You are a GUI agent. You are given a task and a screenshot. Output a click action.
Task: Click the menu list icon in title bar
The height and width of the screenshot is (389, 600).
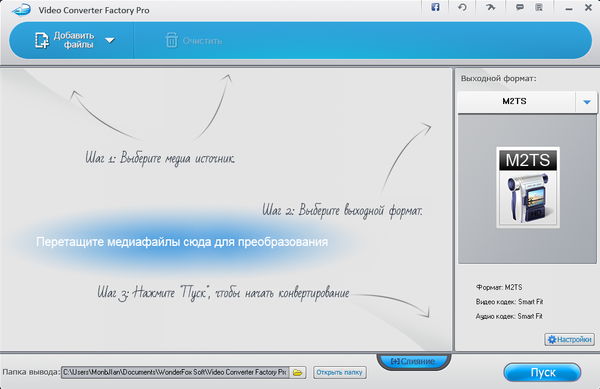pyautogui.click(x=539, y=7)
